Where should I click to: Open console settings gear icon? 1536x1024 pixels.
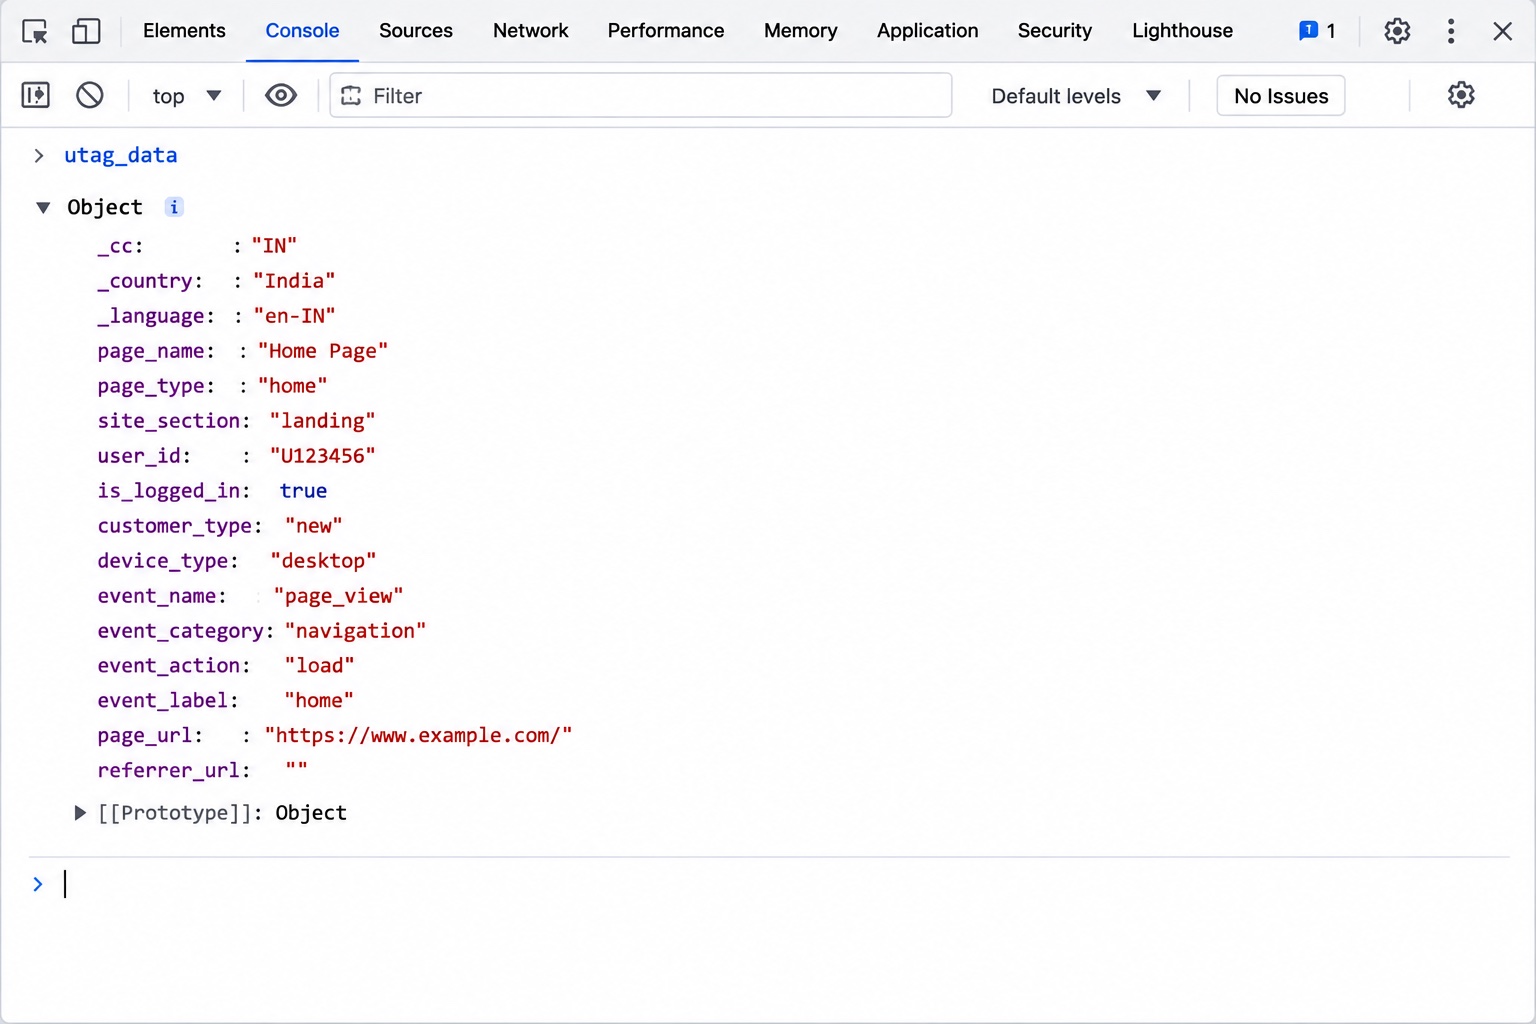[1461, 95]
